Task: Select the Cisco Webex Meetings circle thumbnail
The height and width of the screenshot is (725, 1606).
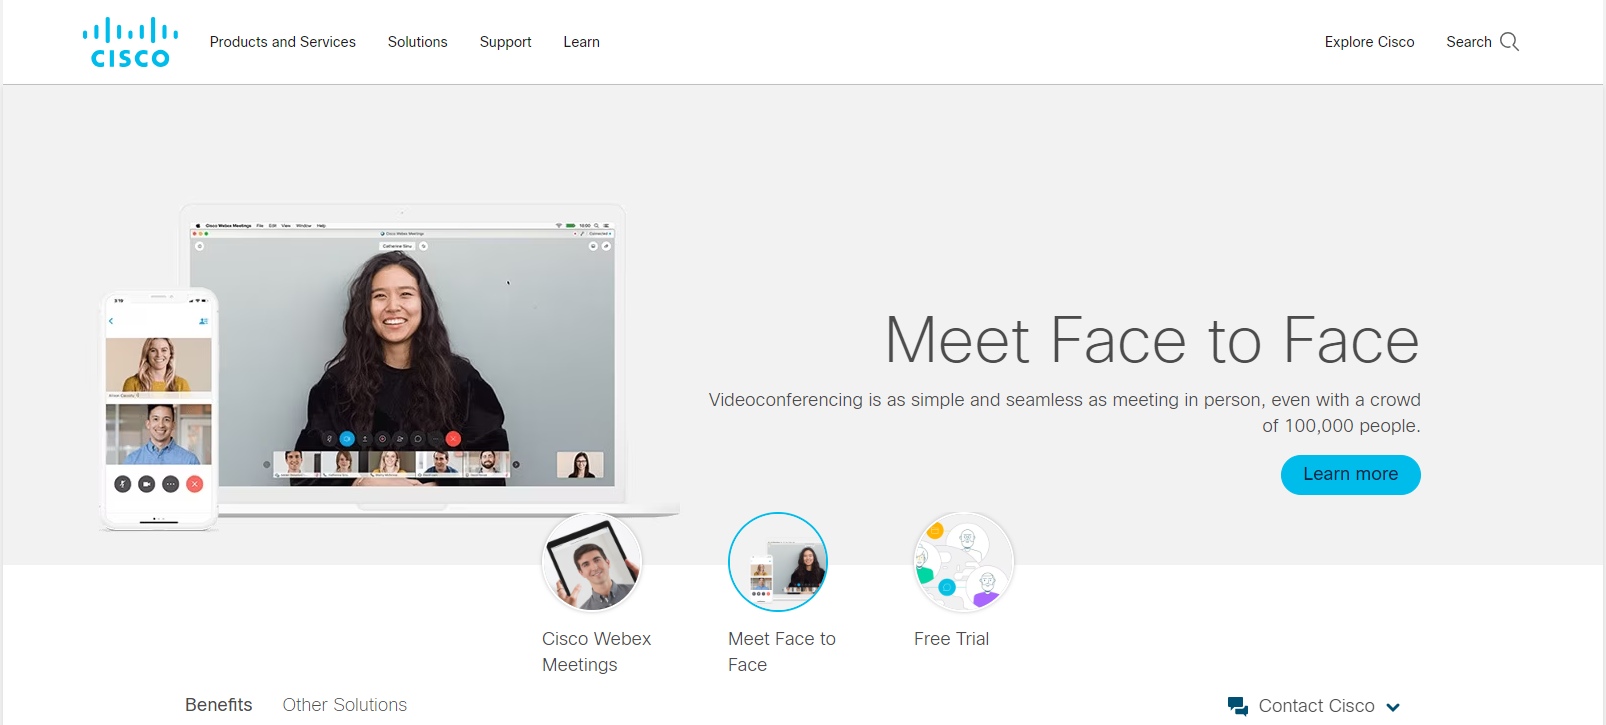Action: point(592,562)
